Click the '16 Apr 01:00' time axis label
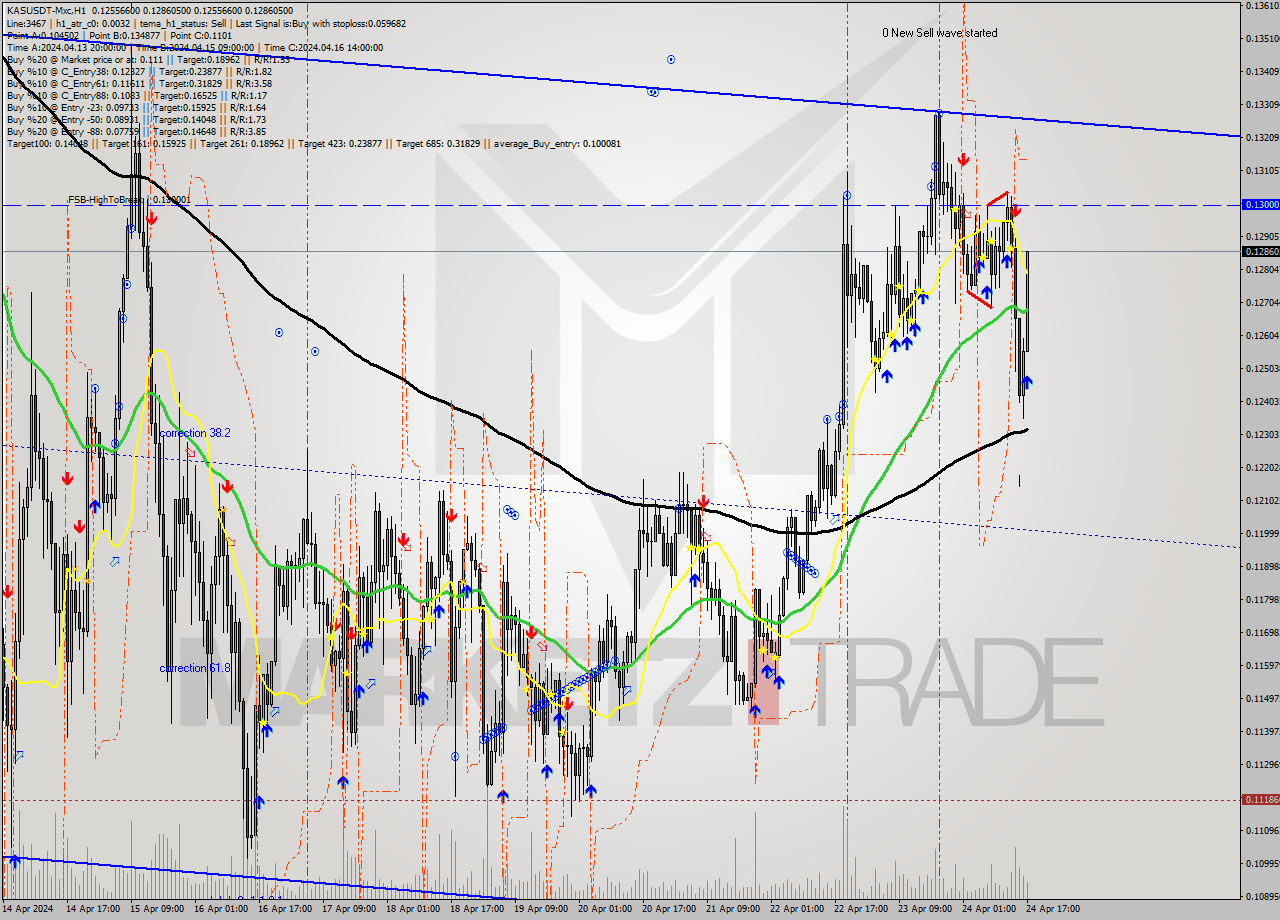1280x920 pixels. coord(219,909)
